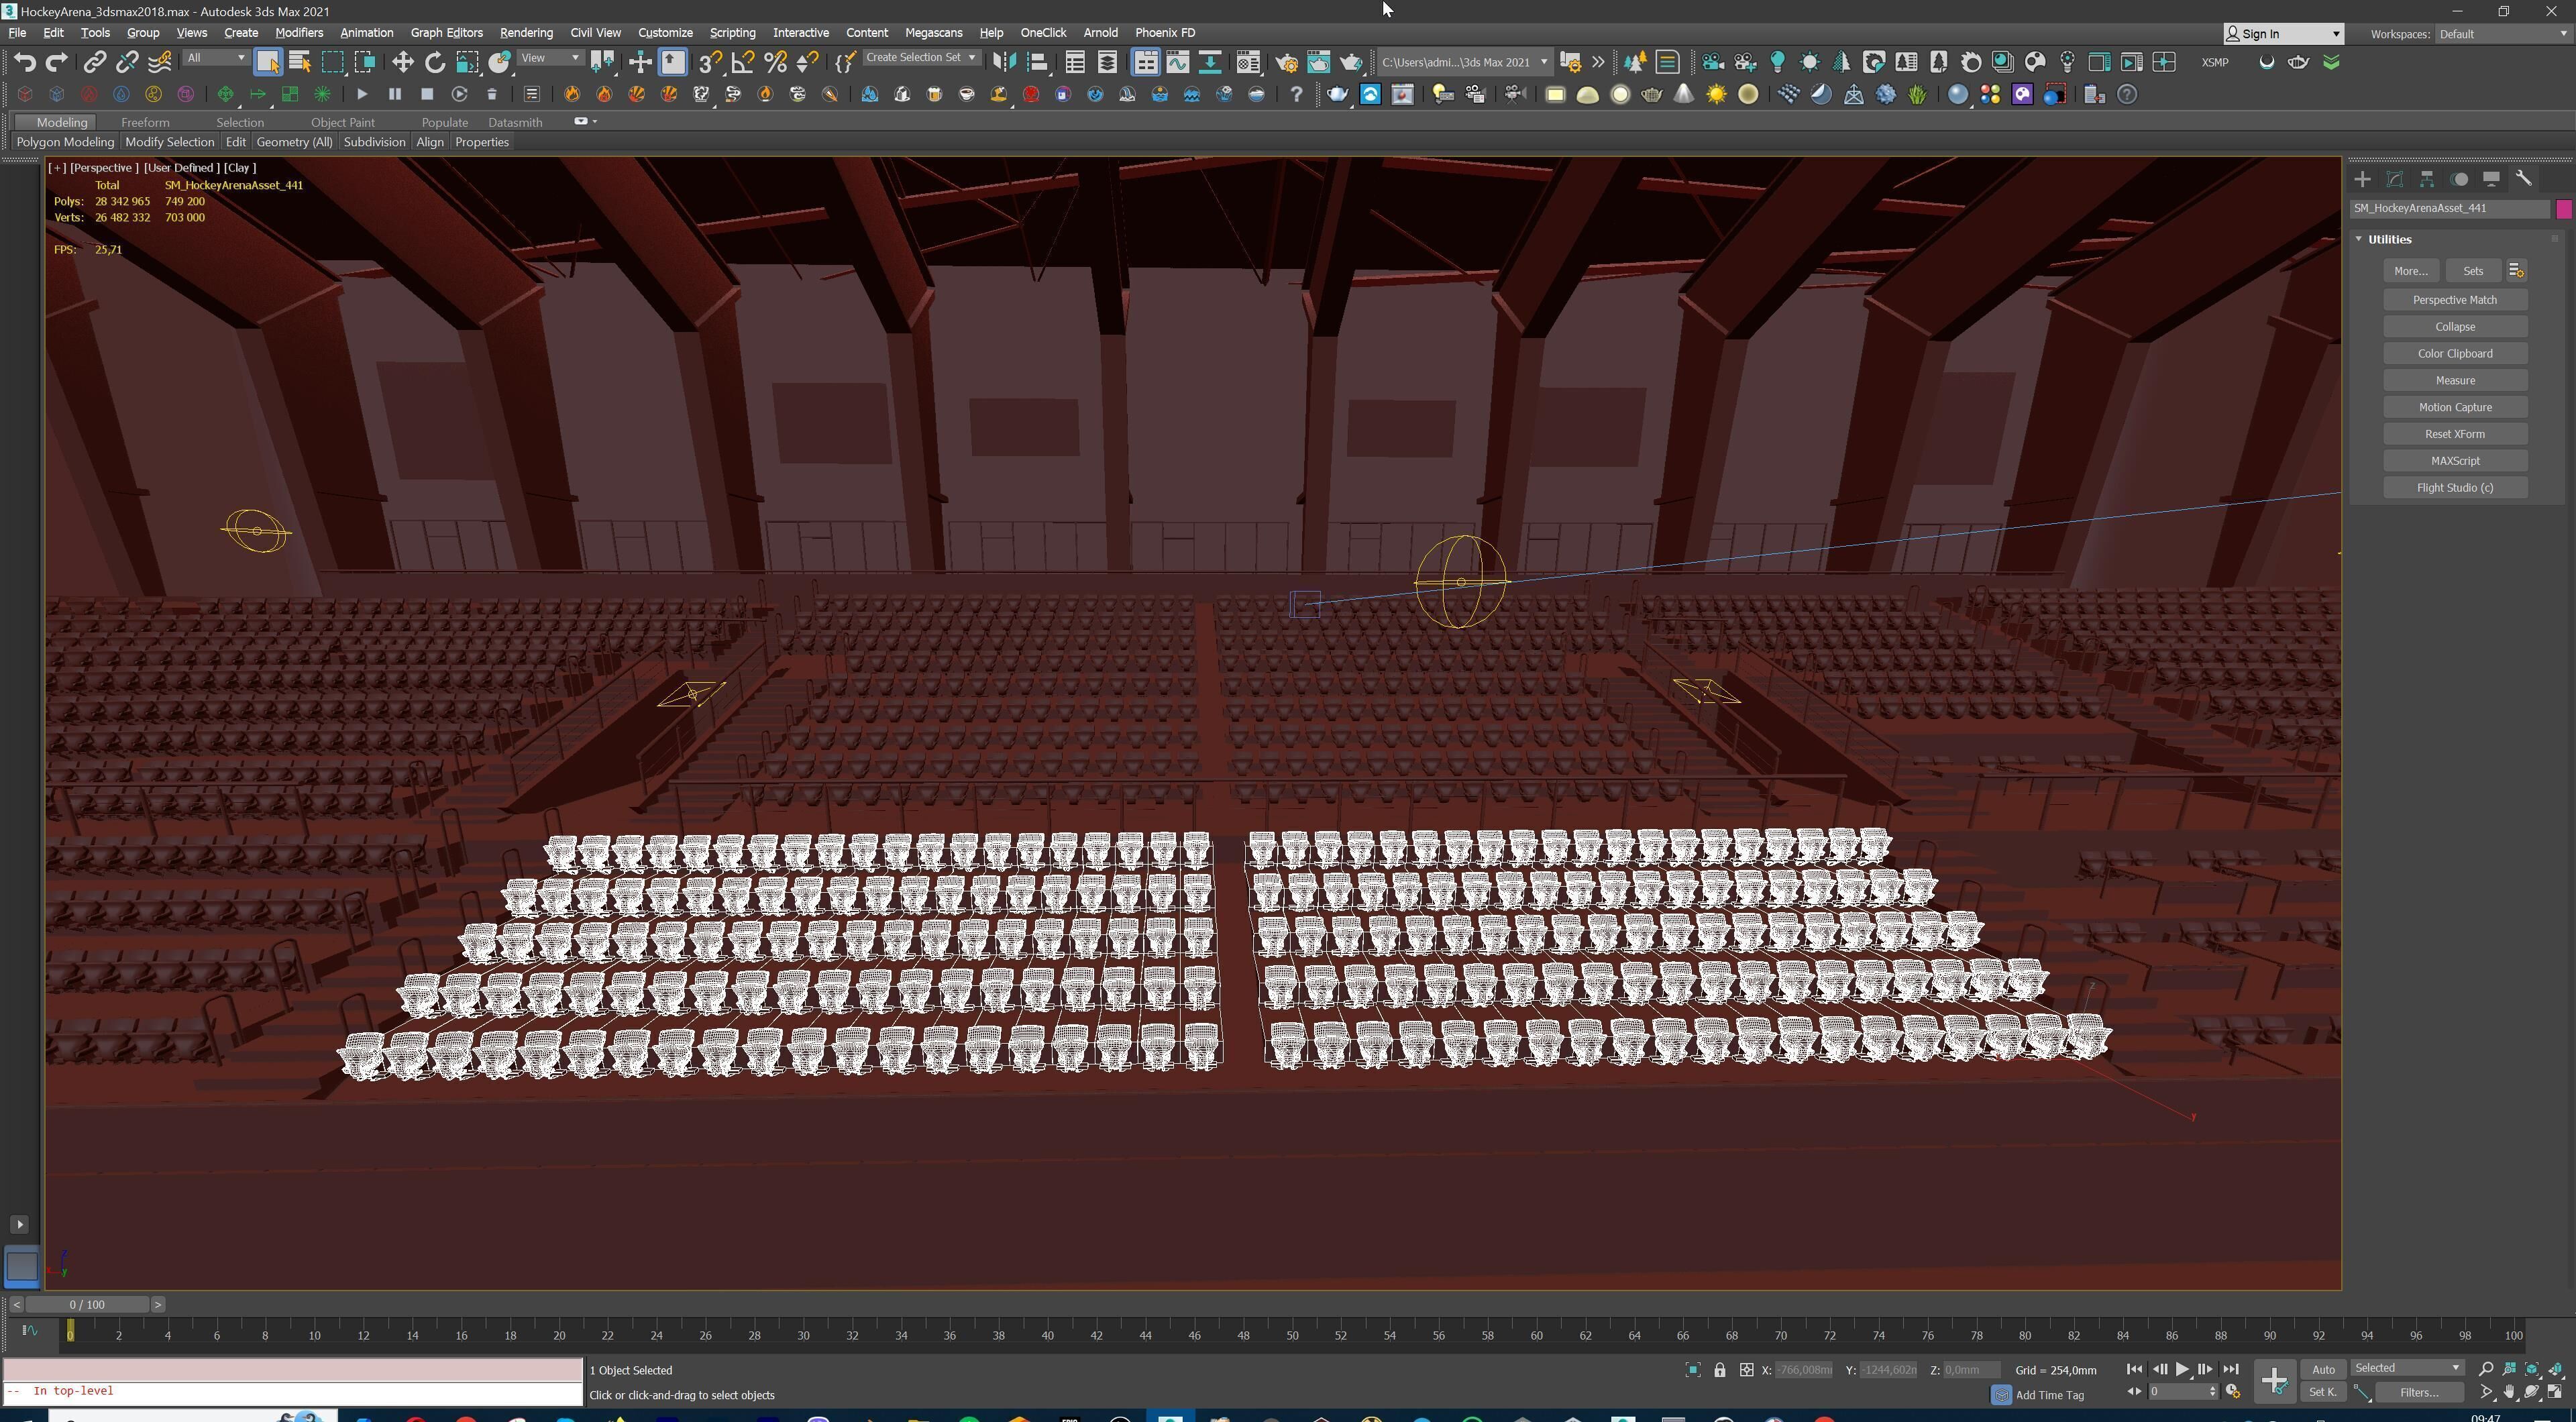Image resolution: width=2576 pixels, height=1422 pixels.
Task: Toggle the Selection Lock padlock
Action: 1720,1370
